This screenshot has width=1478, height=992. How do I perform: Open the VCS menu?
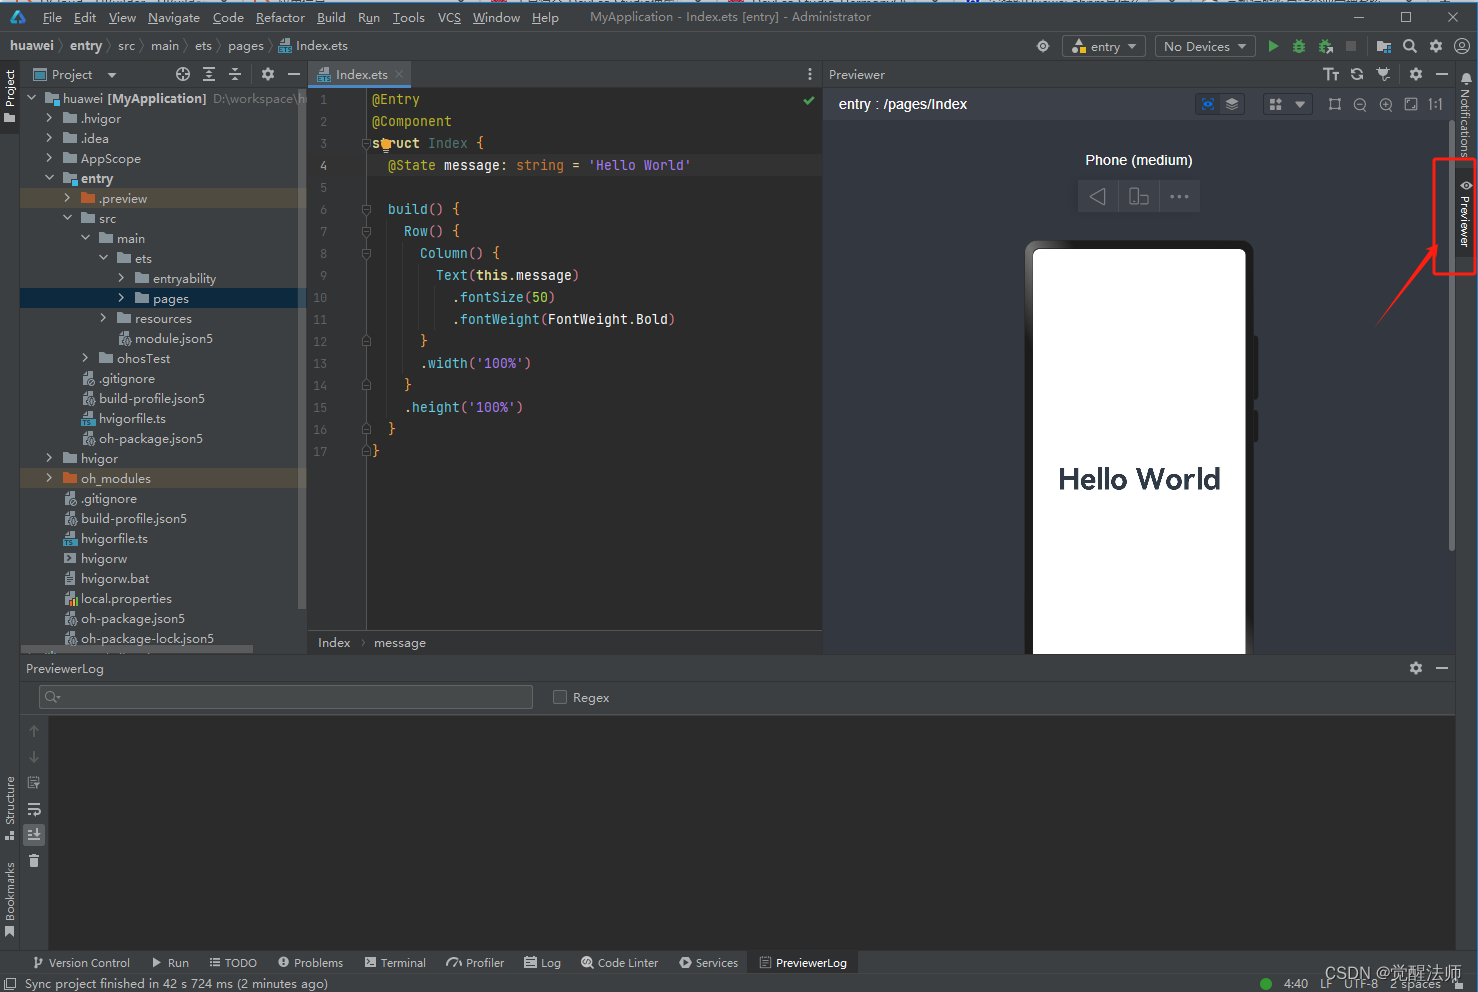click(449, 17)
